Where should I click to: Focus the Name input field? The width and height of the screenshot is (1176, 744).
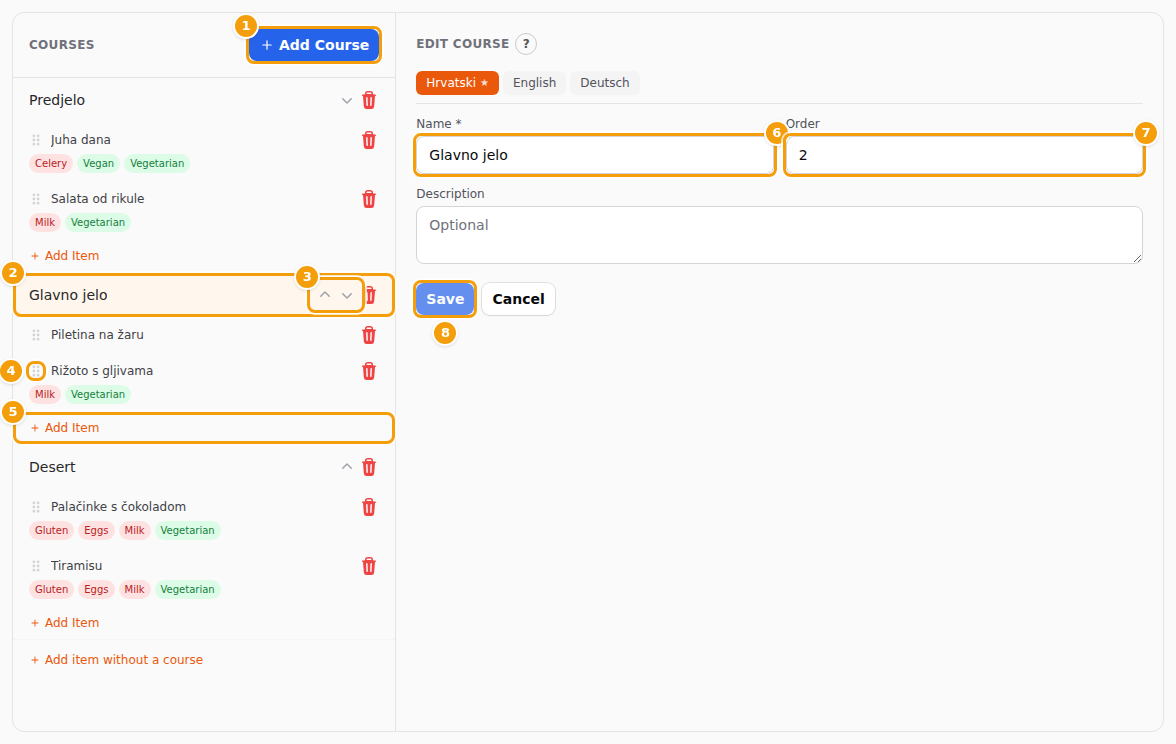coord(595,155)
